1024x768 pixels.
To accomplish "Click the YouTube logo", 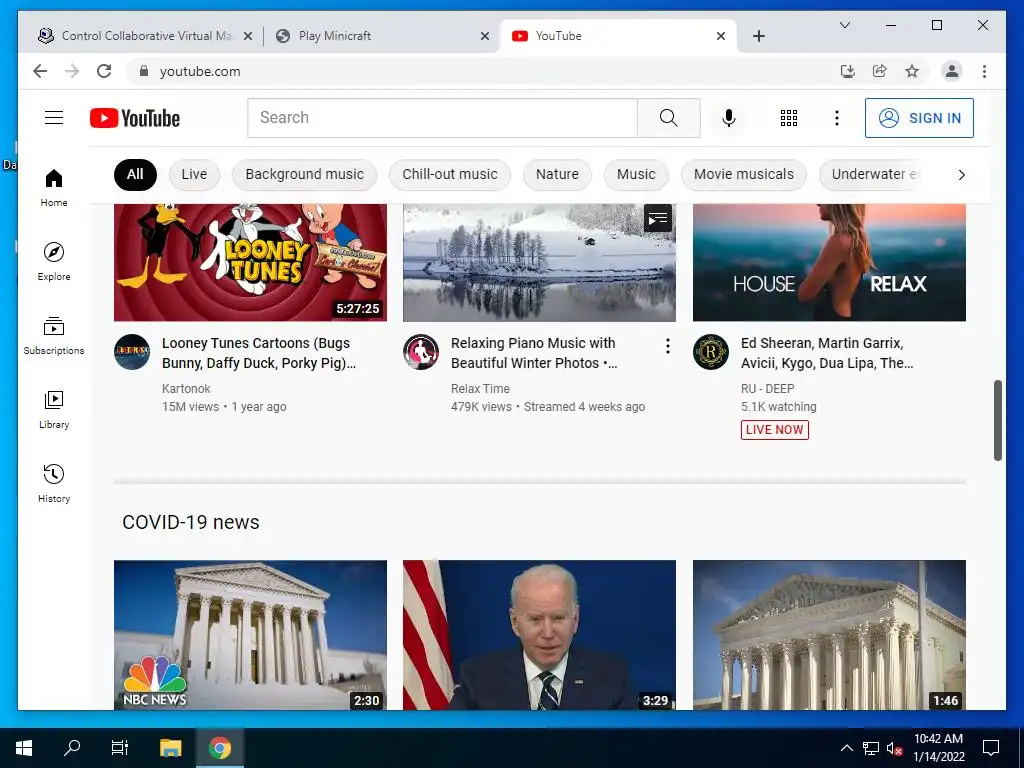I will tap(135, 118).
